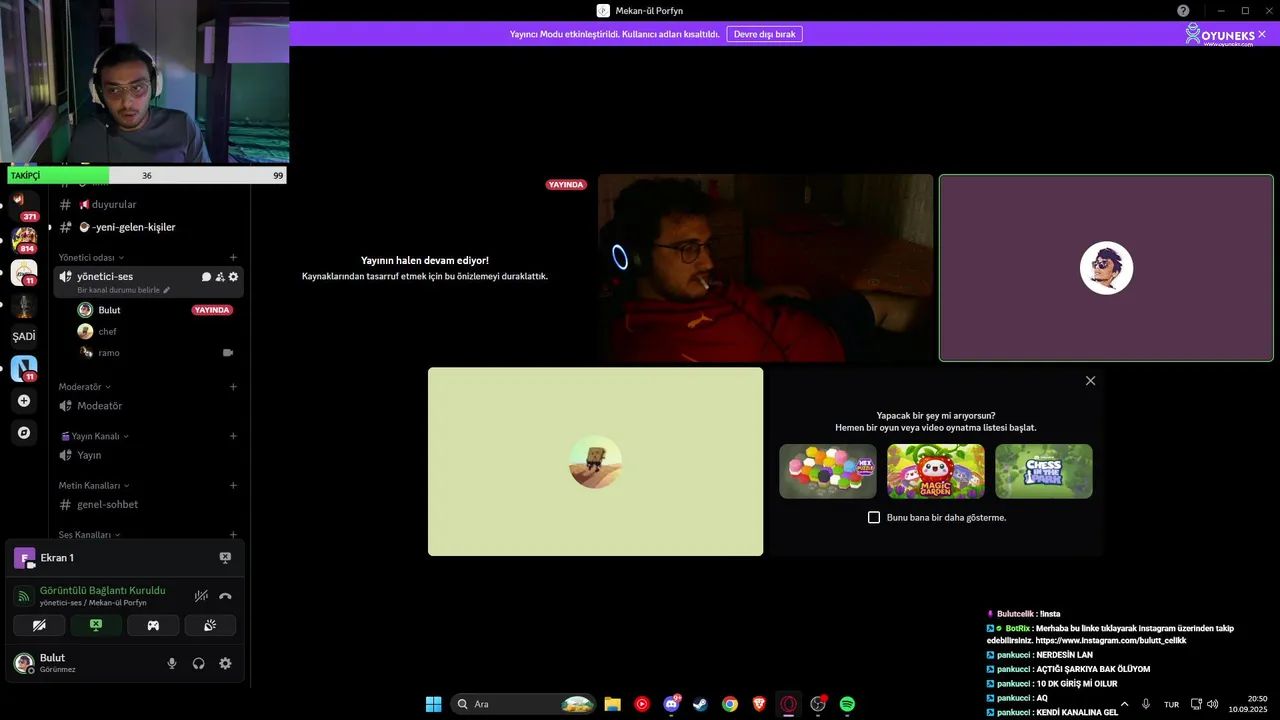Toggle noise suppression icon
The width and height of the screenshot is (1280, 720).
(x=201, y=596)
